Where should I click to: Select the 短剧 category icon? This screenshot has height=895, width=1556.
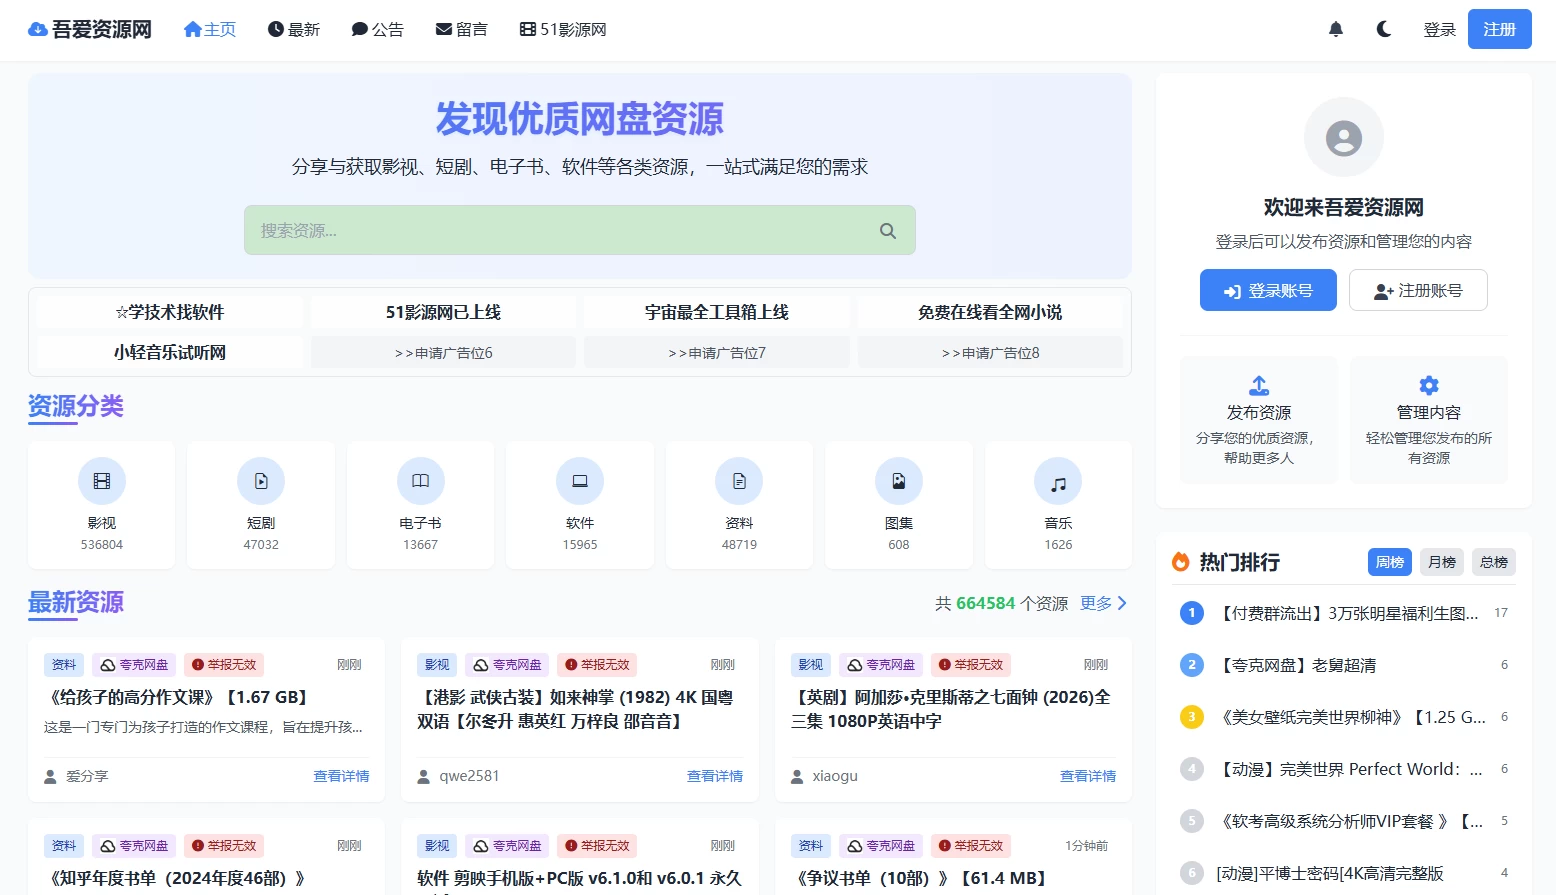[260, 480]
